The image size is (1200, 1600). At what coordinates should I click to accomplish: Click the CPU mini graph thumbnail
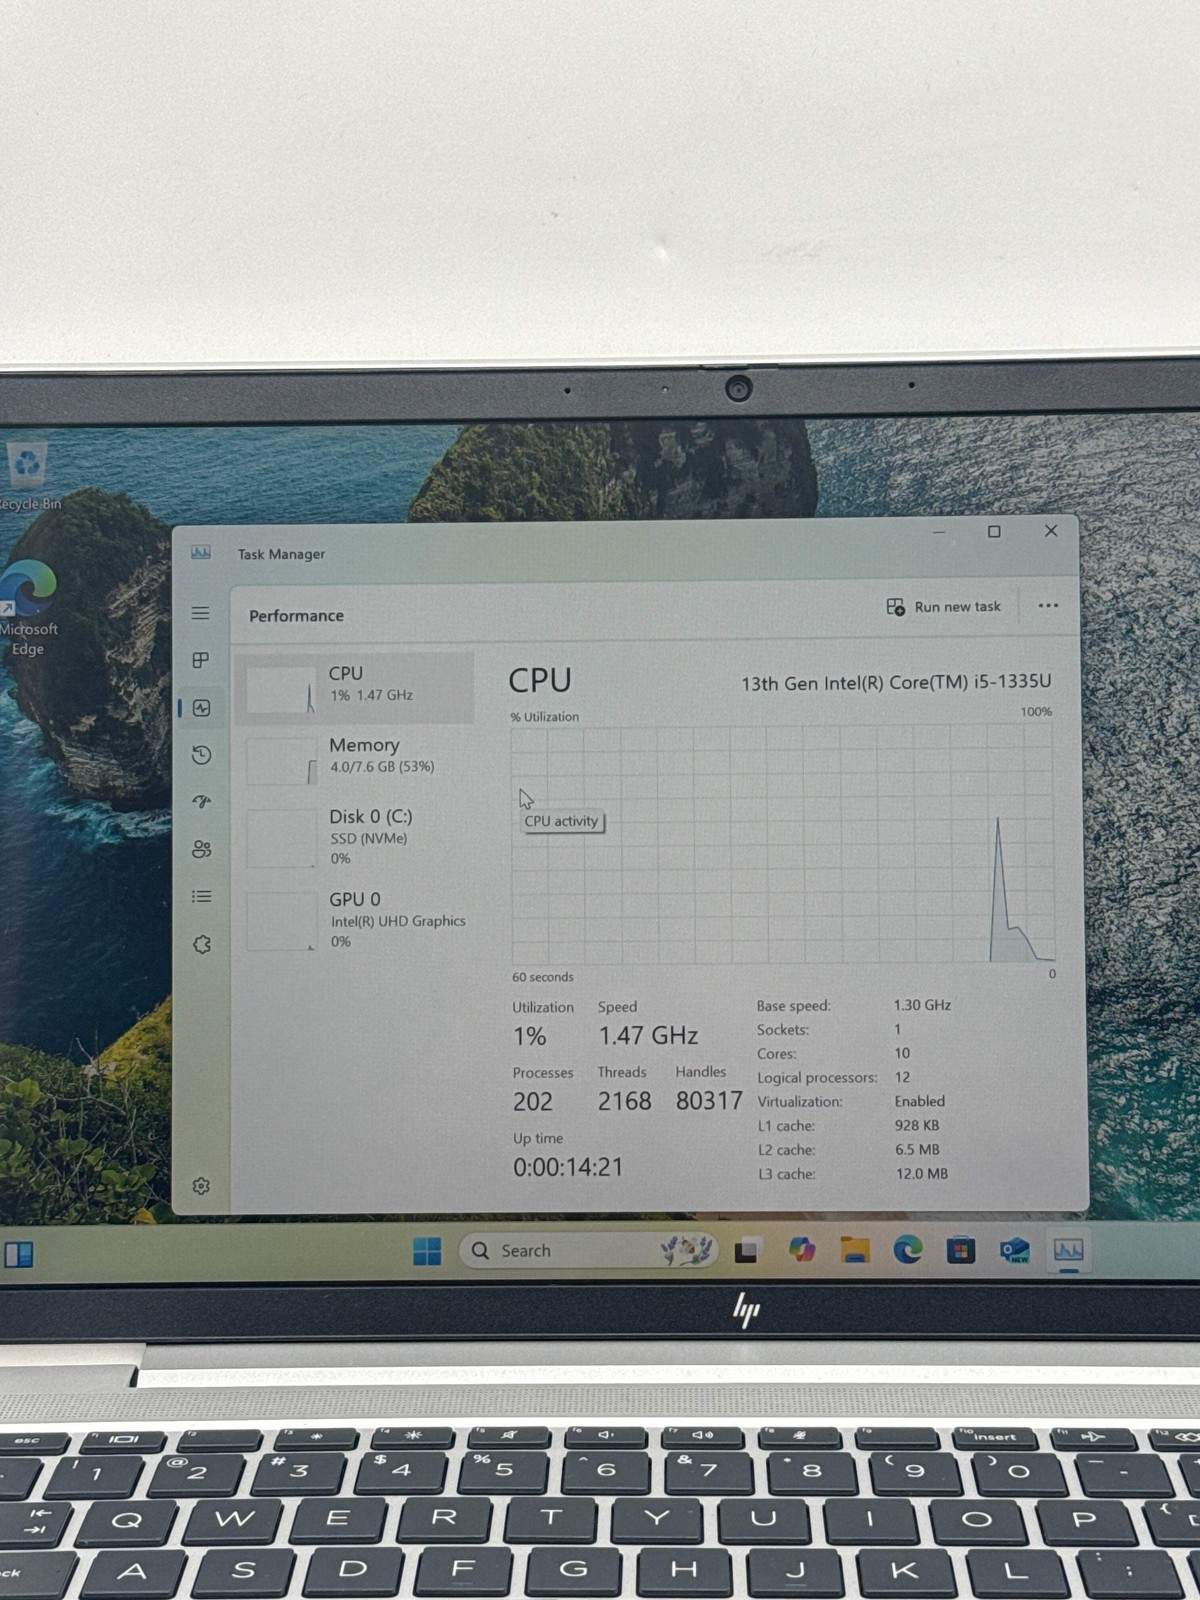pos(281,690)
